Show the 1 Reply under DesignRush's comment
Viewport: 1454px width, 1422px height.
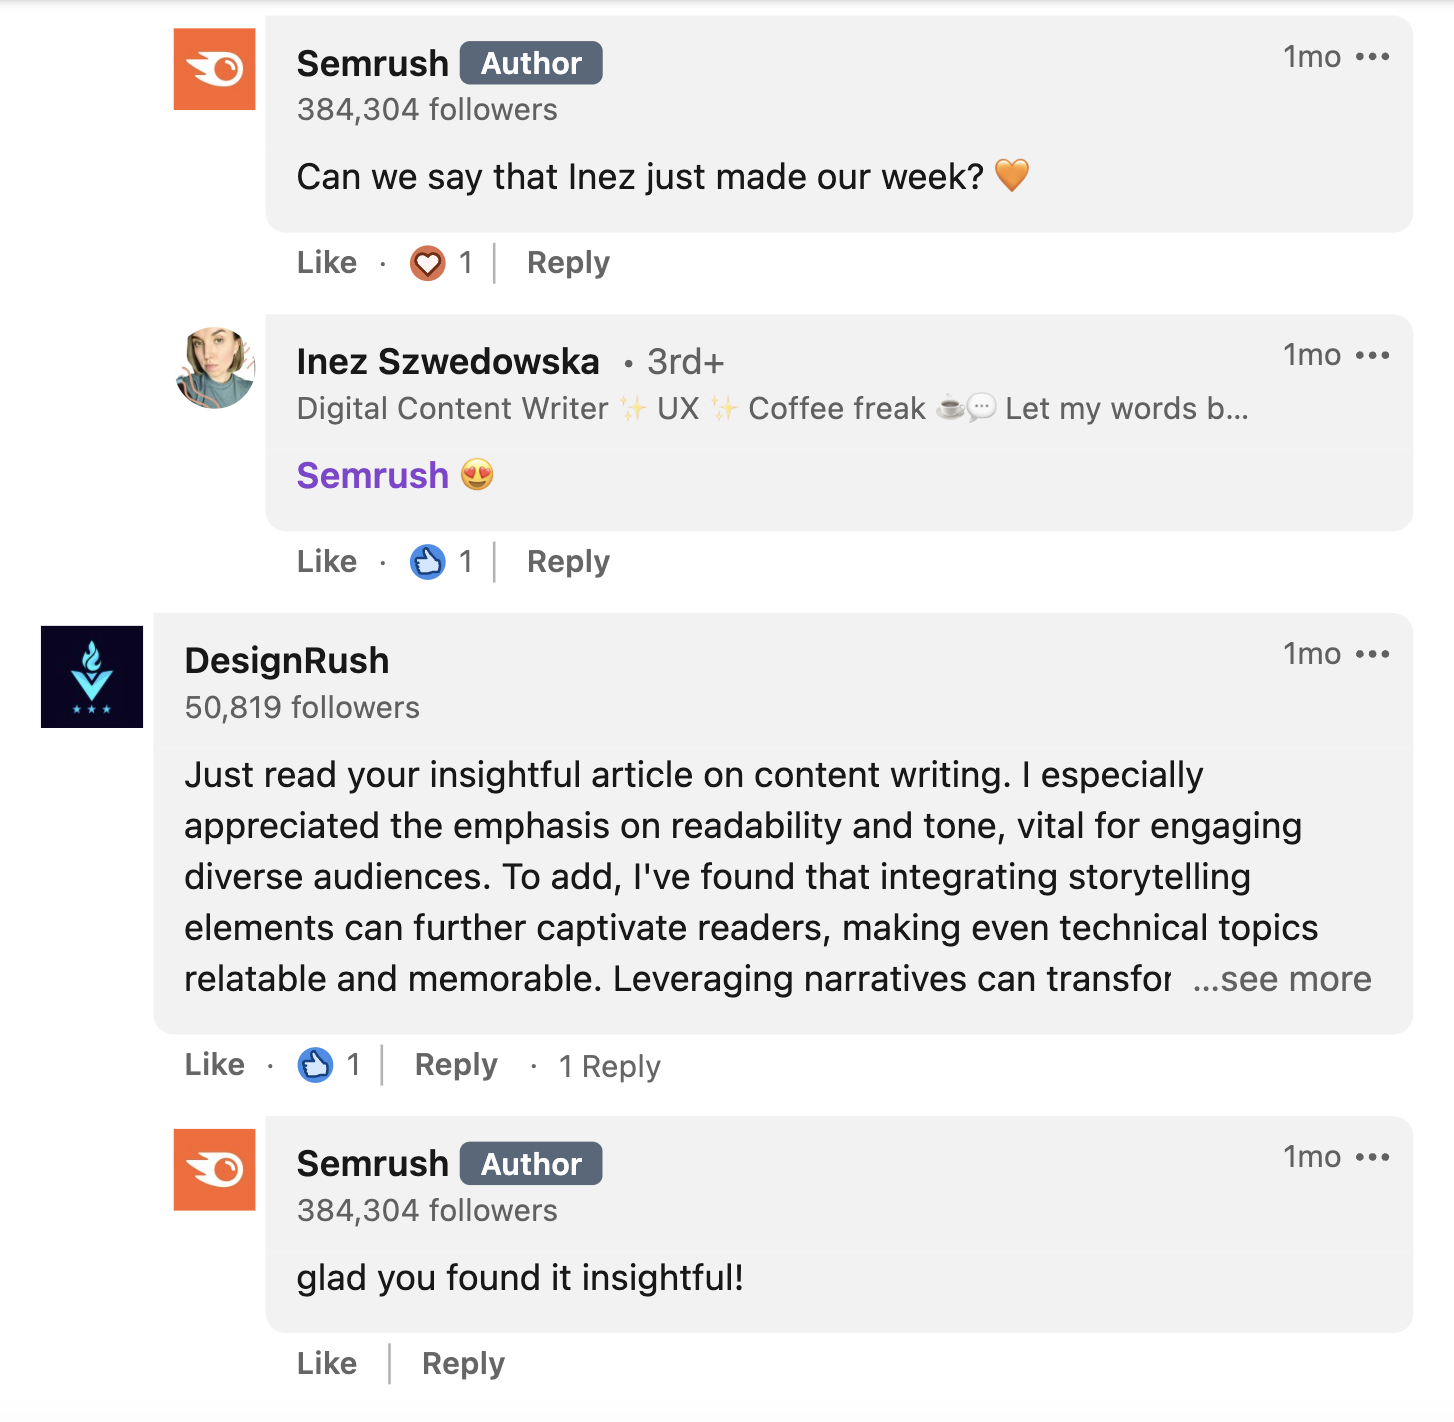(x=609, y=1066)
